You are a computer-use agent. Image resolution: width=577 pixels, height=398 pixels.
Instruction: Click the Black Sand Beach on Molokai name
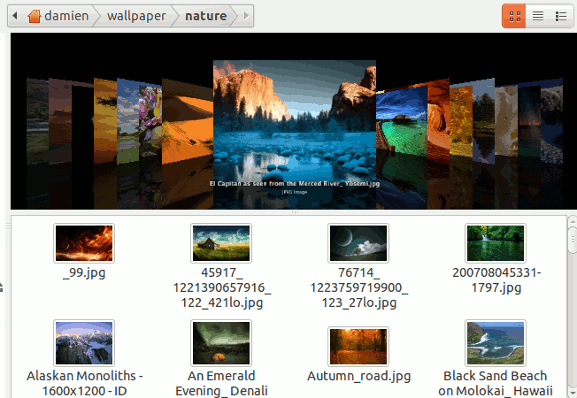tap(495, 383)
